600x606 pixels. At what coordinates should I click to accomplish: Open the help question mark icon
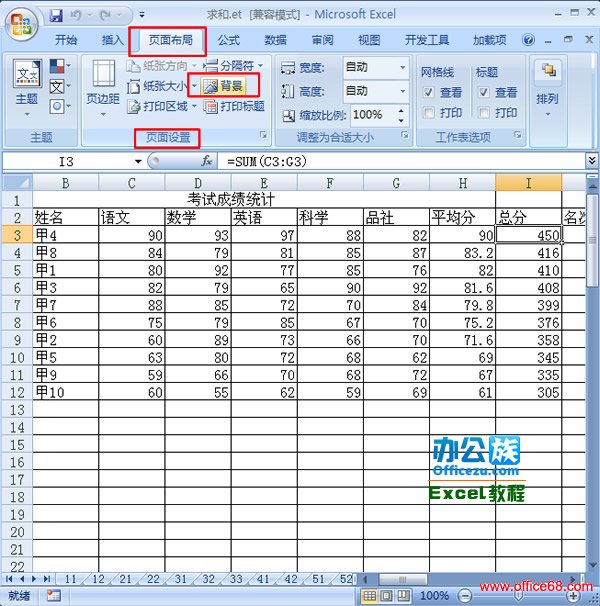pos(528,39)
